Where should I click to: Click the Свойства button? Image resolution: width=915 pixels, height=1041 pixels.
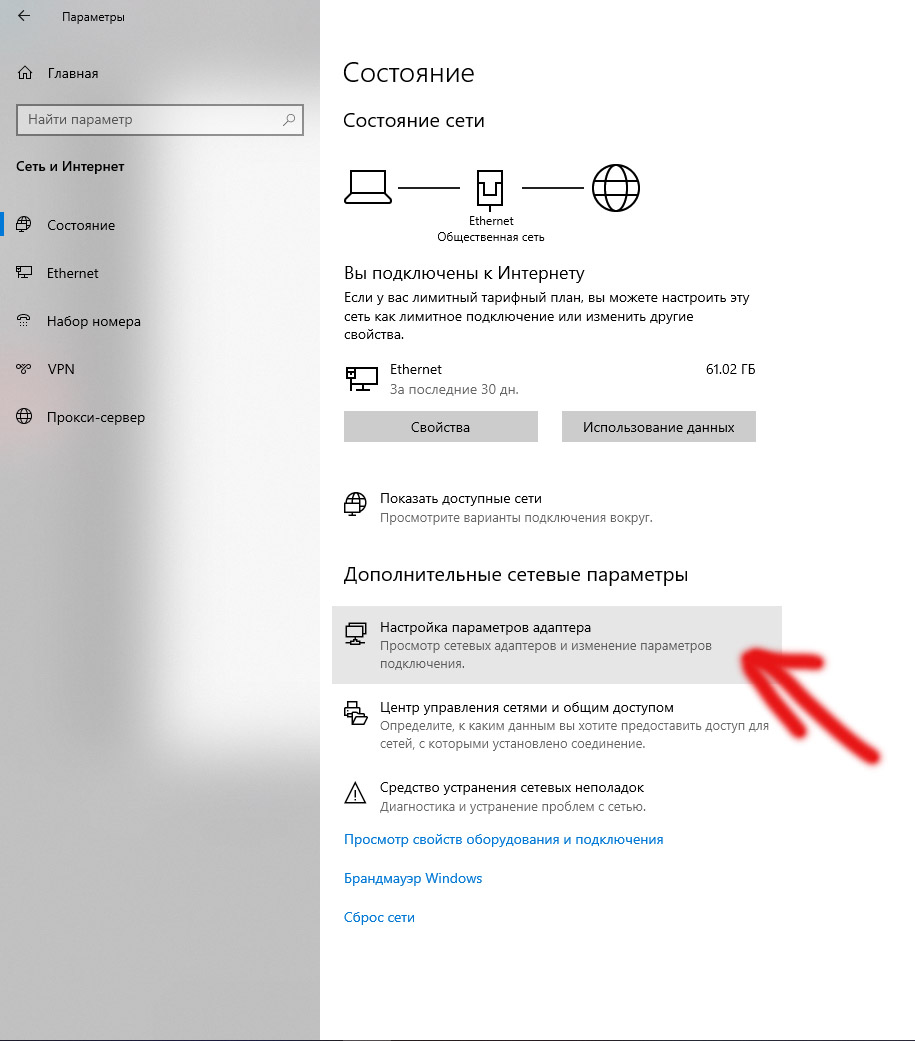[x=440, y=427]
